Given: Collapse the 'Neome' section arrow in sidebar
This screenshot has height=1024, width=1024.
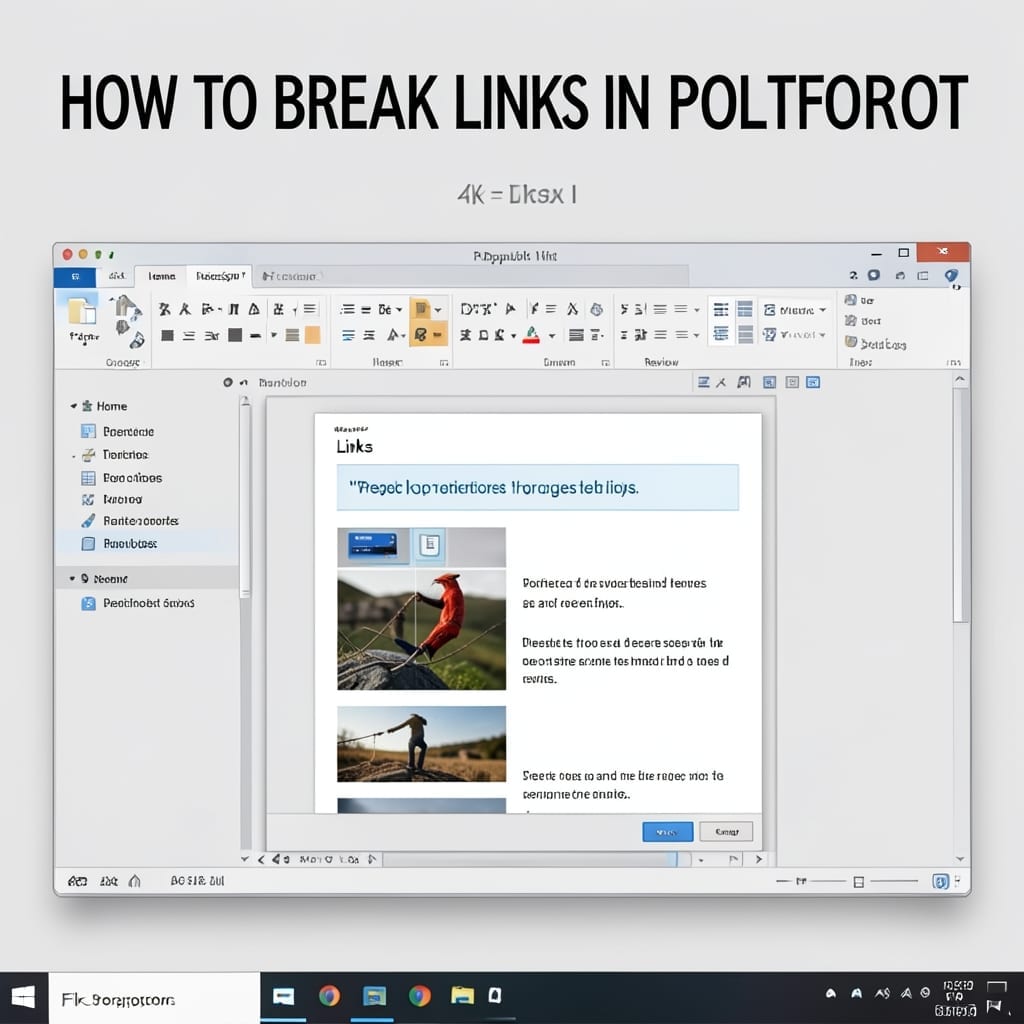Looking at the screenshot, I should pos(72,579).
